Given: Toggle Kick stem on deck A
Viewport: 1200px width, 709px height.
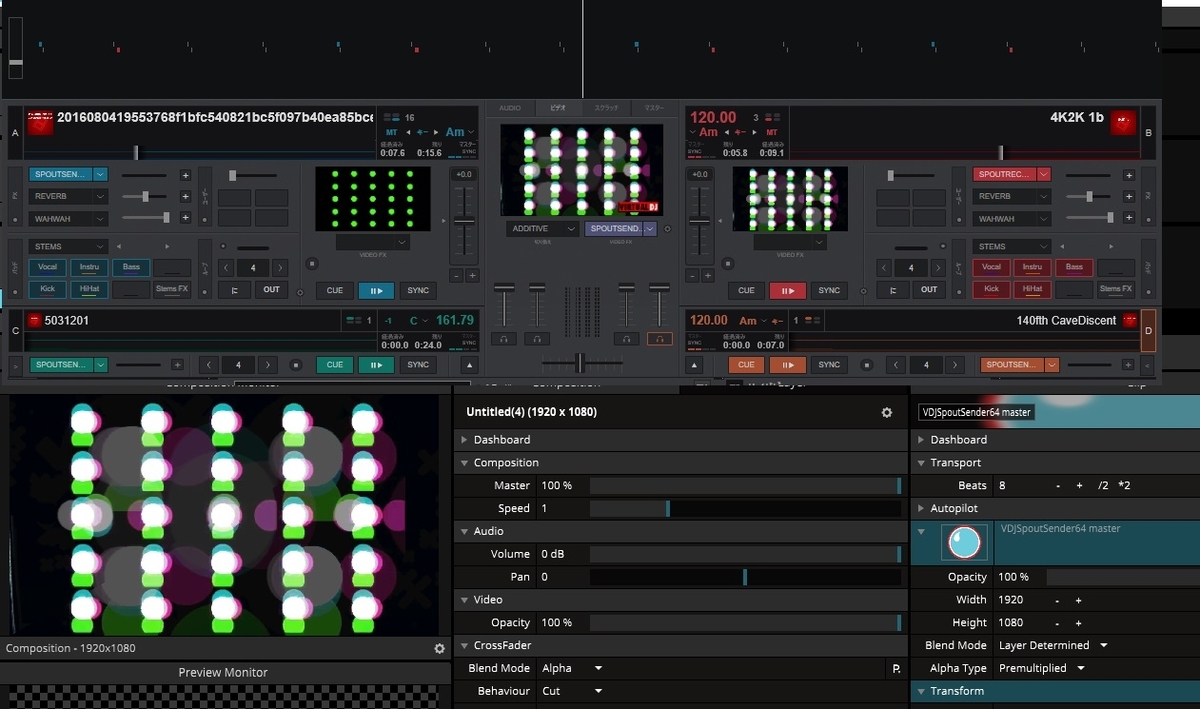Looking at the screenshot, I should pos(47,289).
